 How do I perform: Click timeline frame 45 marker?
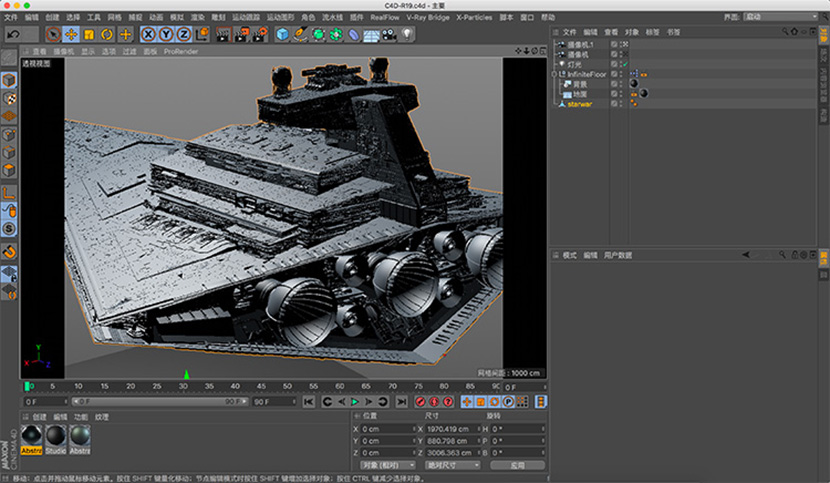coord(261,387)
